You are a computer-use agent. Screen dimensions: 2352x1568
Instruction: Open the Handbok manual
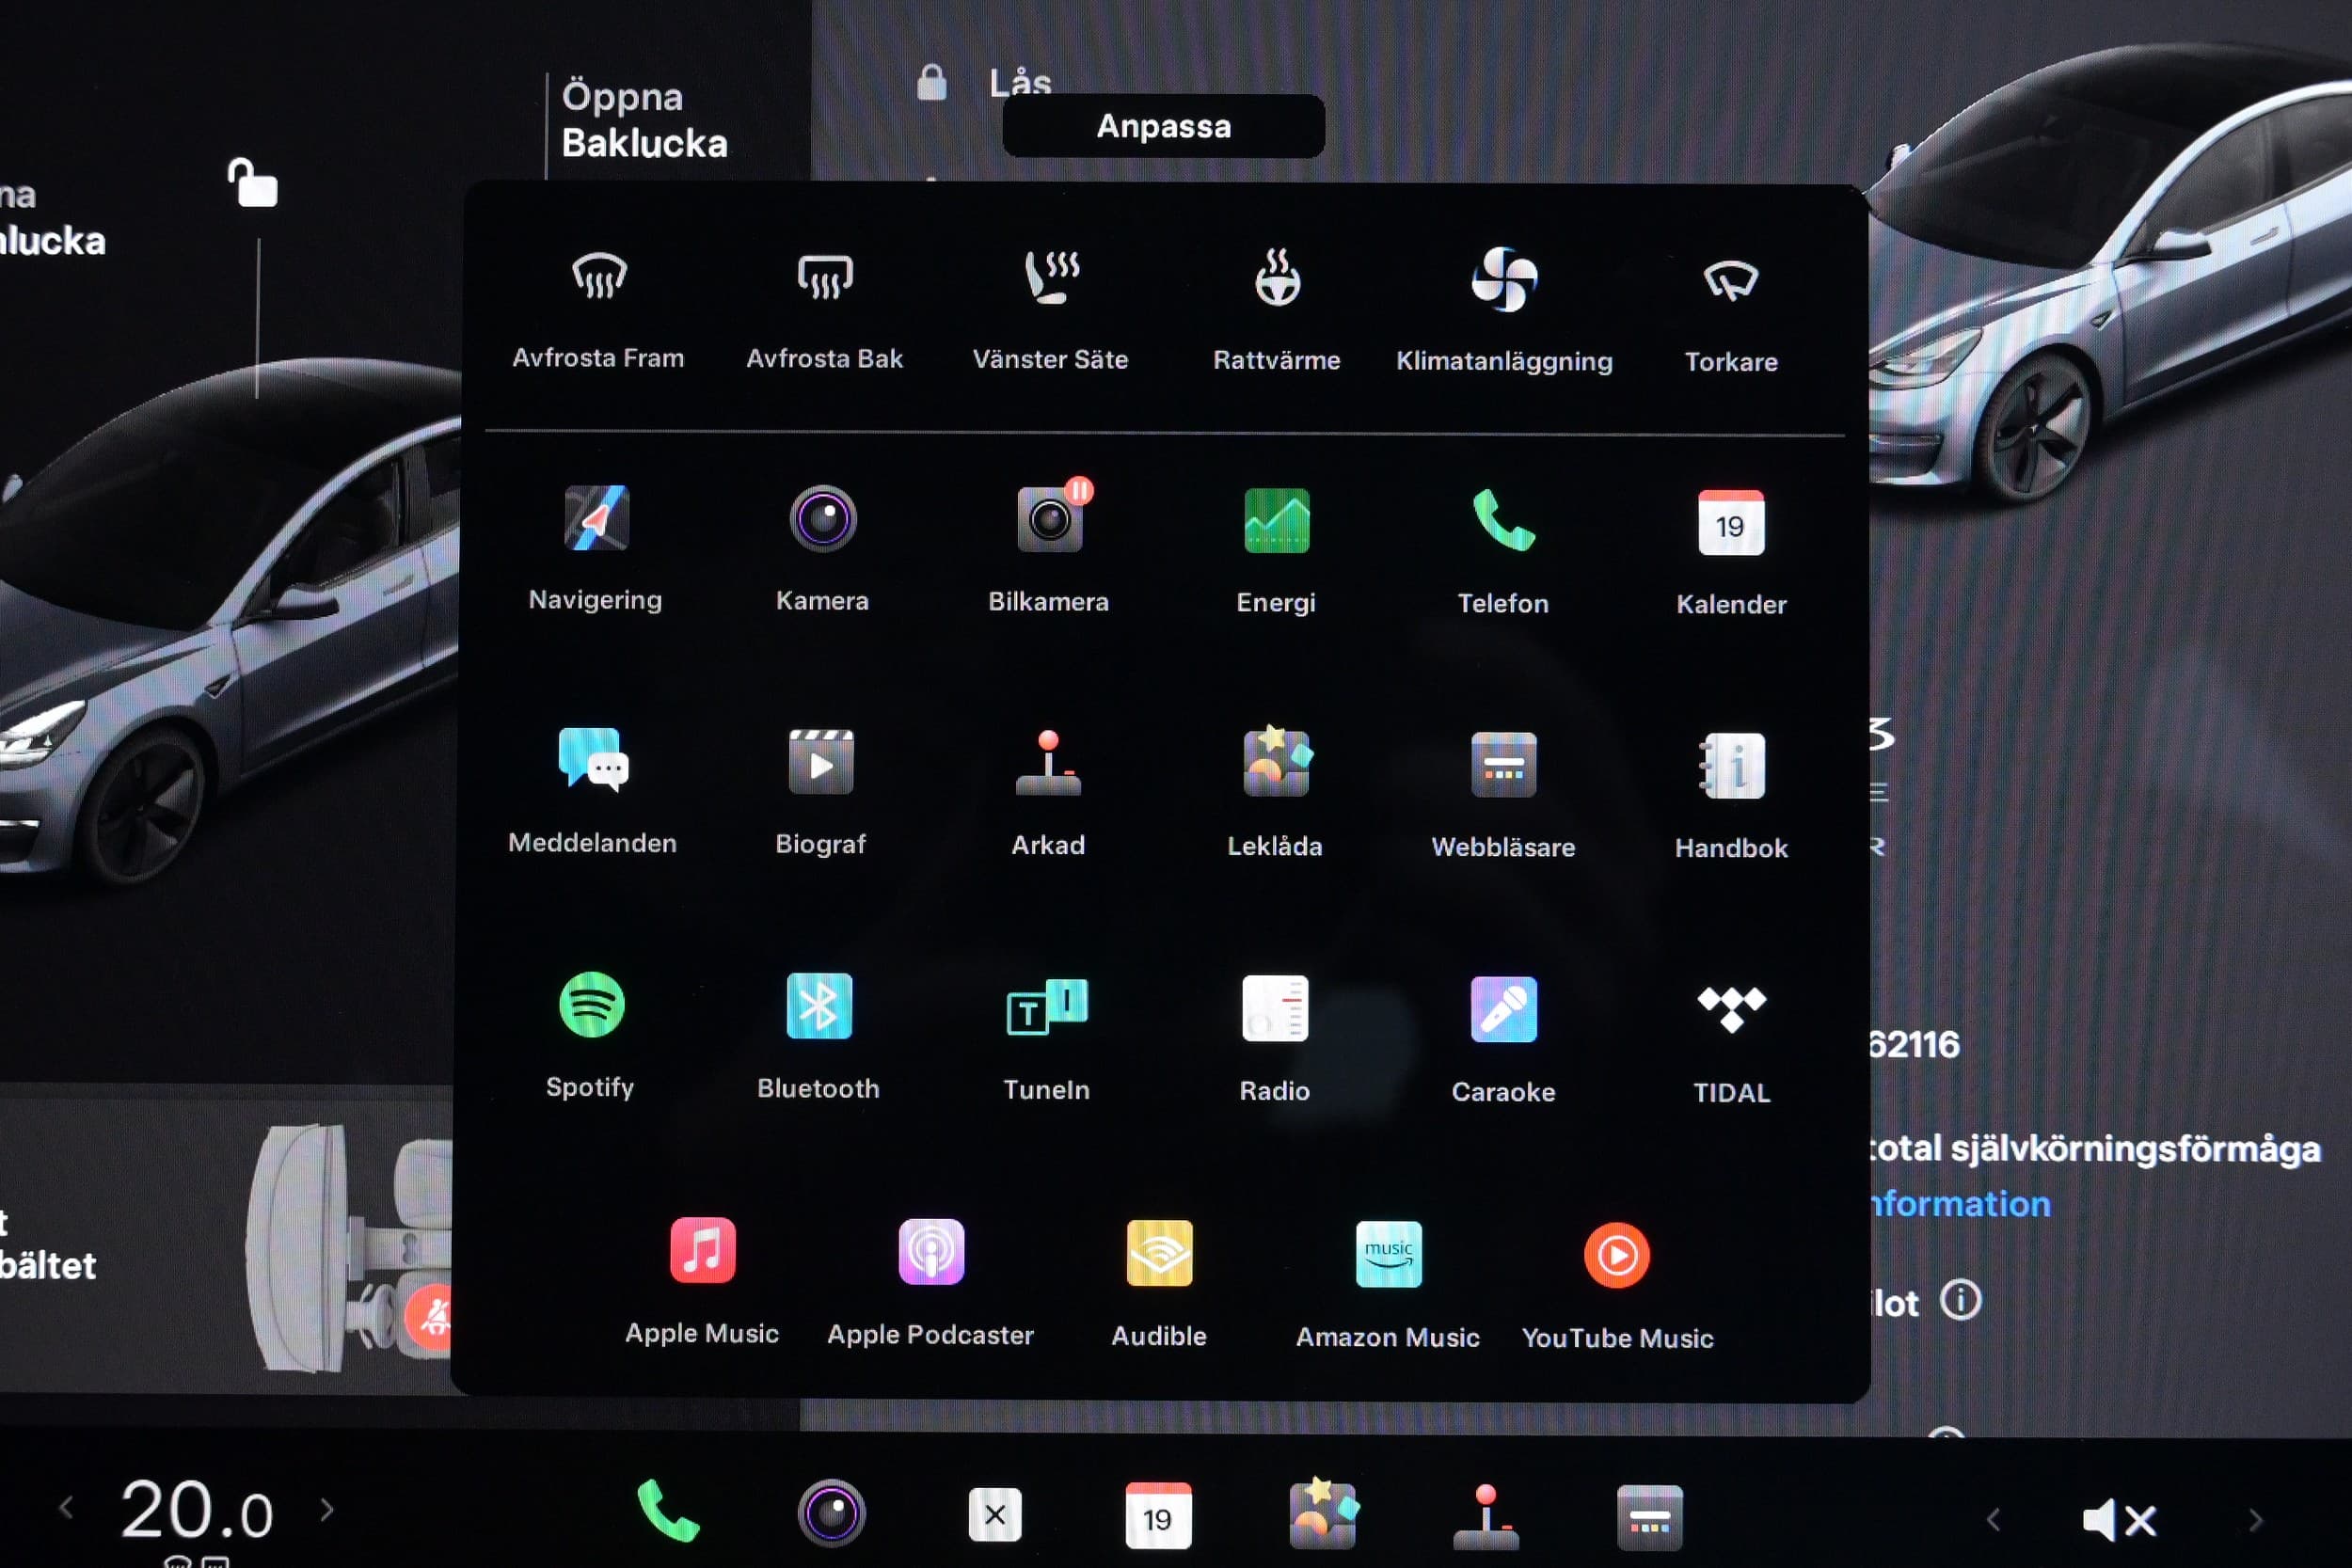pos(1731,796)
